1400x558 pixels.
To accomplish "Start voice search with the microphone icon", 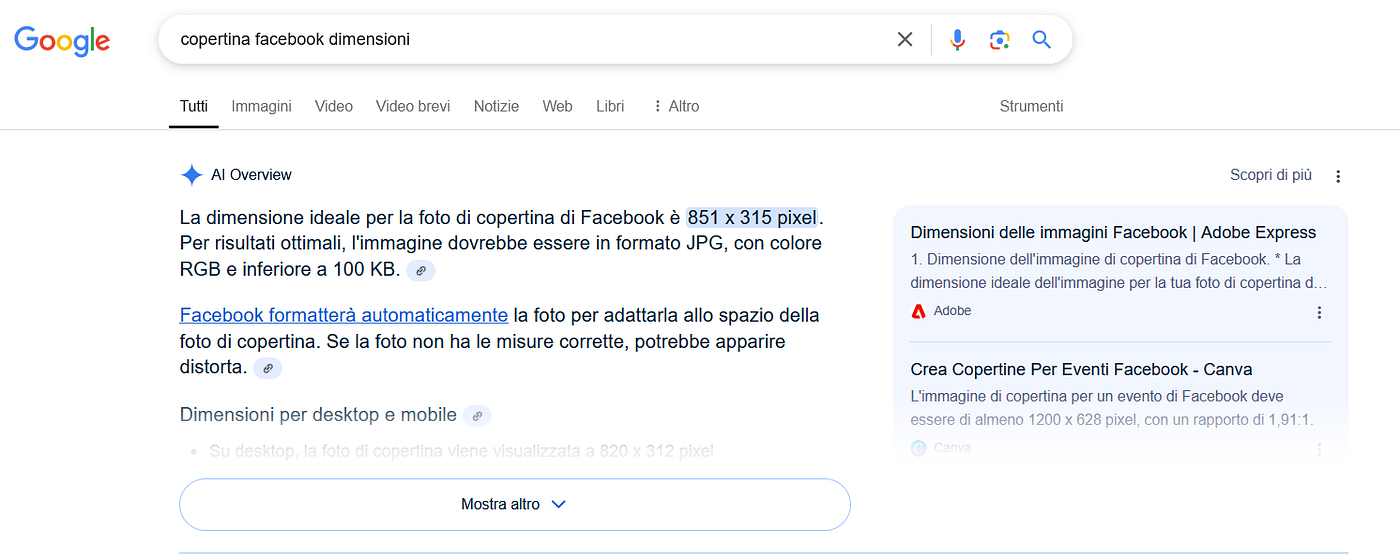I will pos(957,39).
